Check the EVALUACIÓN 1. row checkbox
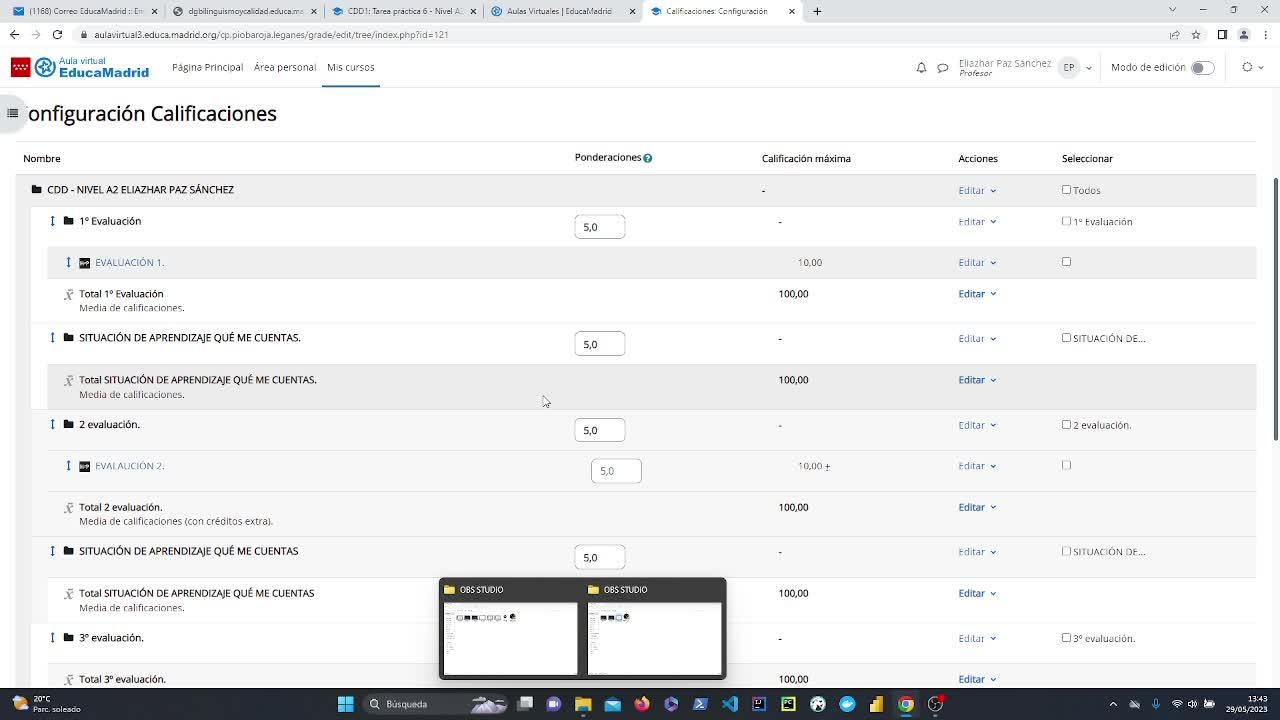Image resolution: width=1280 pixels, height=720 pixels. pyautogui.click(x=1066, y=262)
